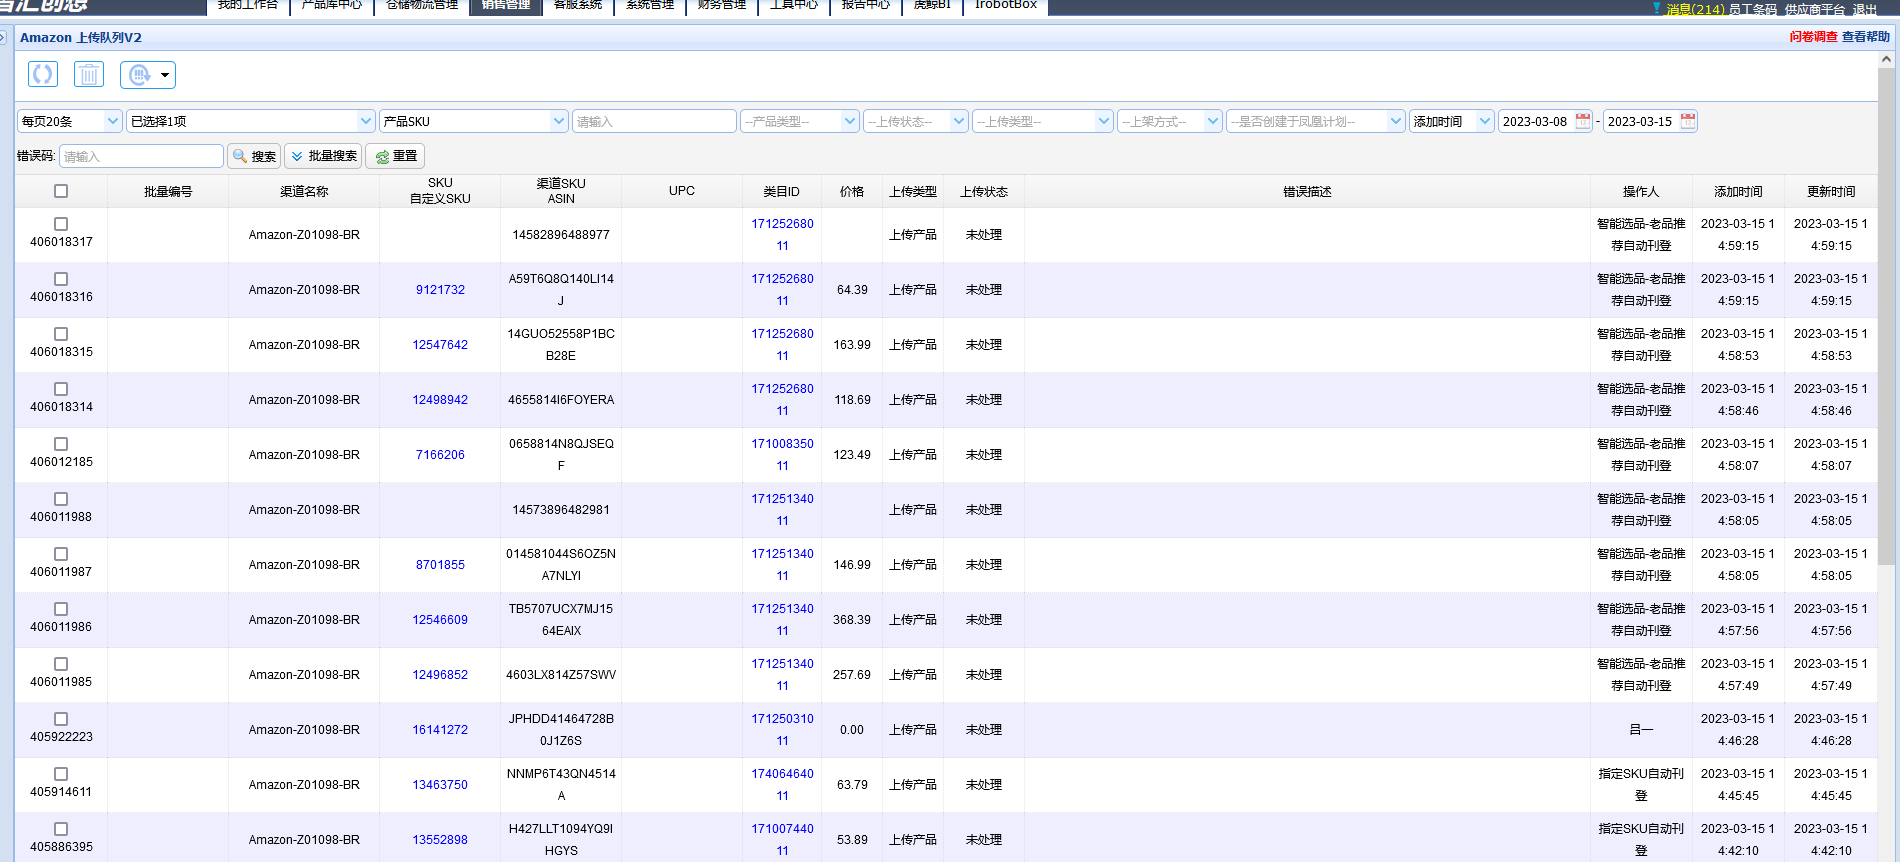Check the row 406011986 checkbox
1900x862 pixels.
click(x=61, y=609)
